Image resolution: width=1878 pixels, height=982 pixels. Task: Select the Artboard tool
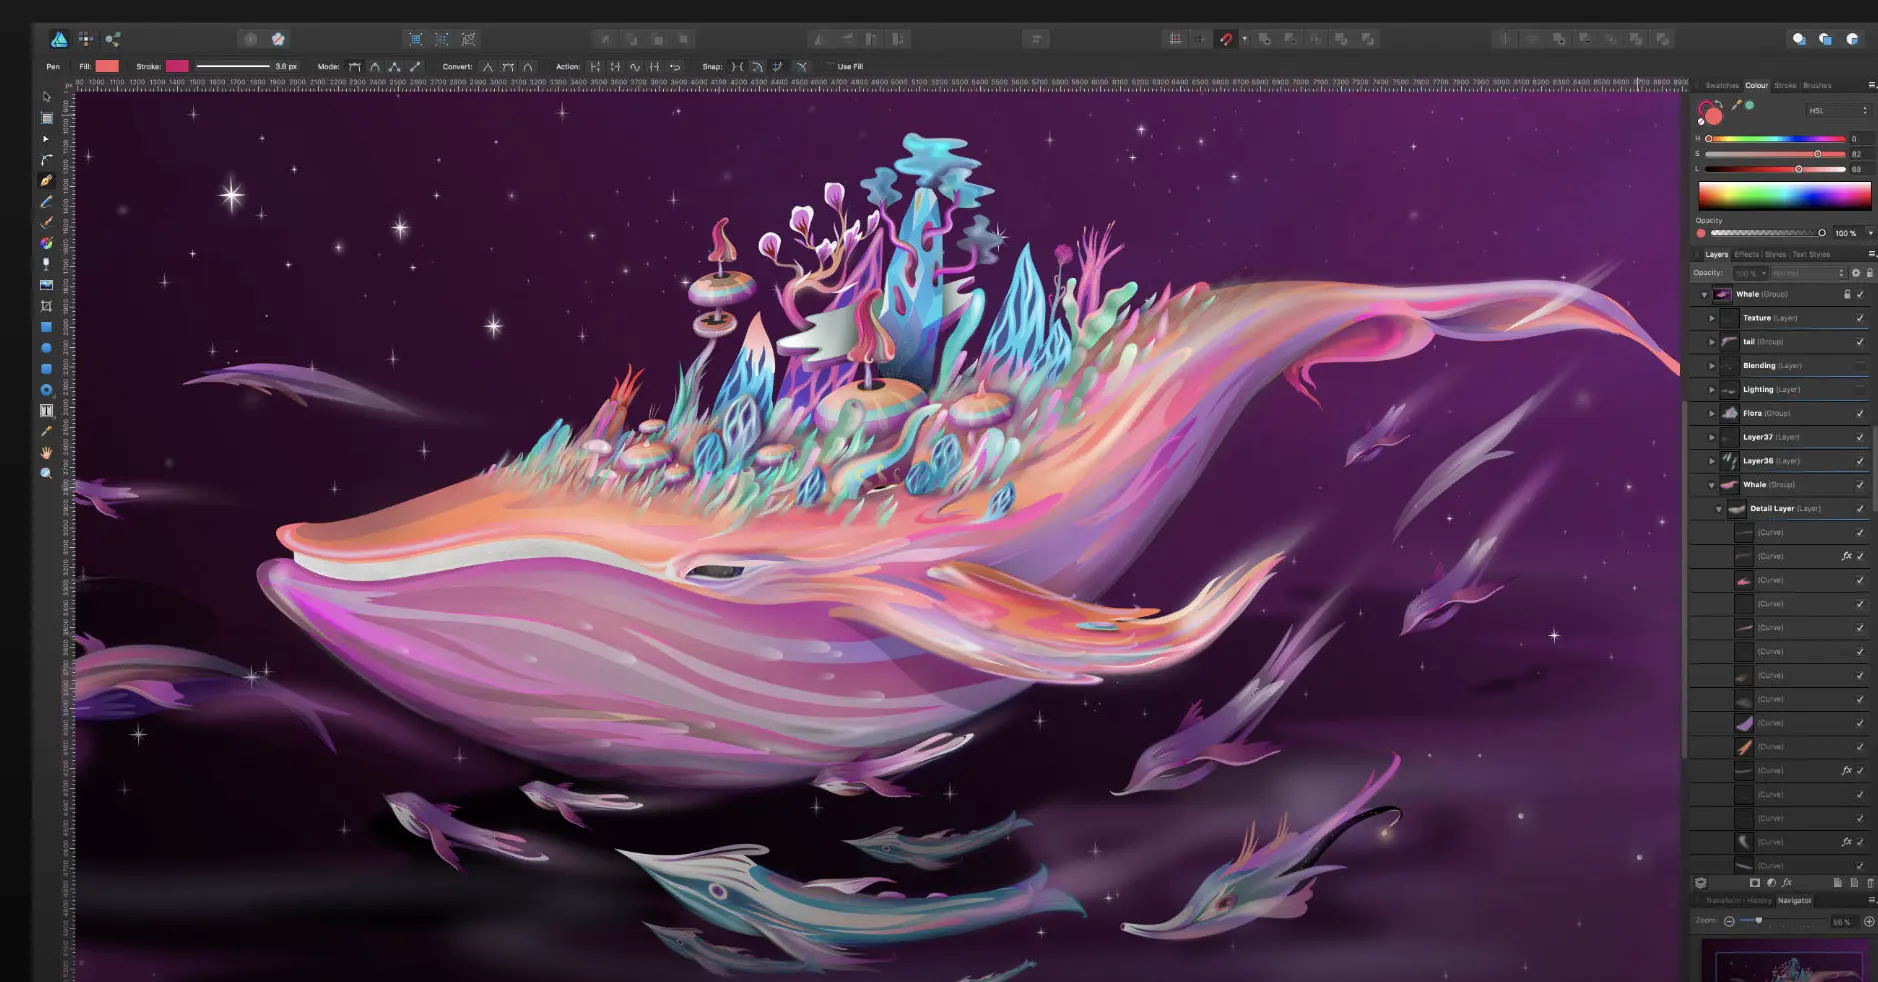click(46, 118)
